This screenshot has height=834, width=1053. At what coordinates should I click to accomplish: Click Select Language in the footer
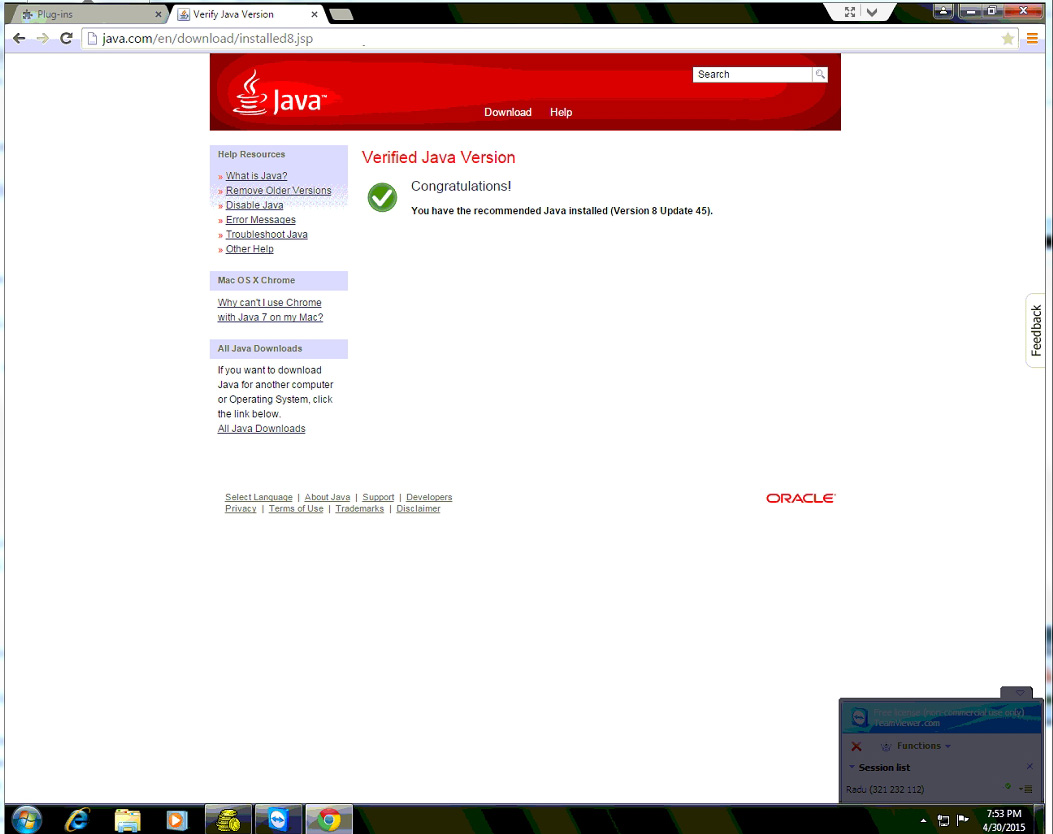[259, 498]
